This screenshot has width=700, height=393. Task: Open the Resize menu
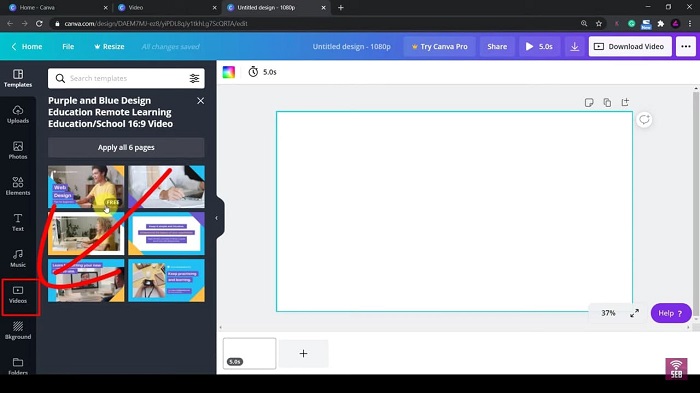[109, 46]
